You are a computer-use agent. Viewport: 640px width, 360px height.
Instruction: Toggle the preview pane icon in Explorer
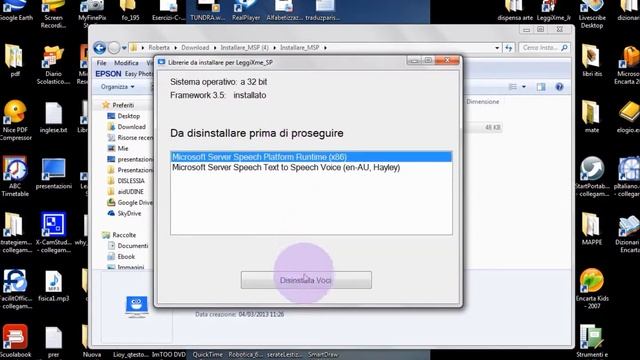tap(541, 87)
